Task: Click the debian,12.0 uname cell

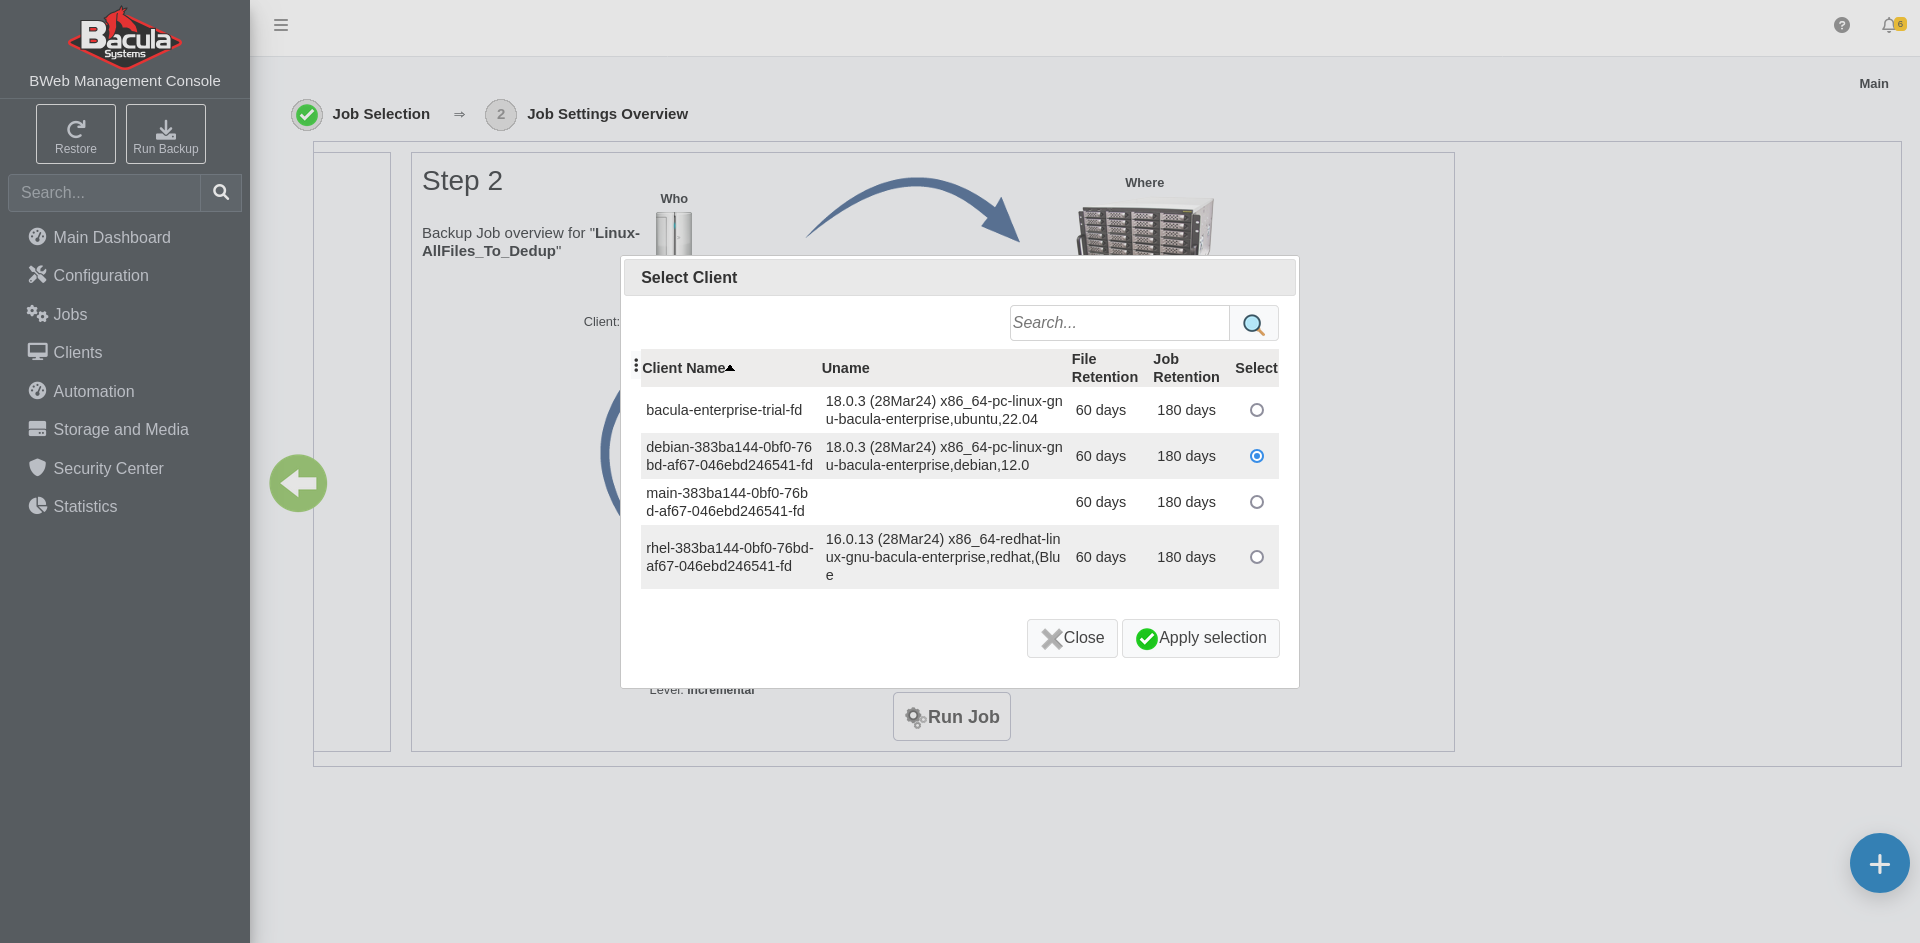Action: coord(944,456)
